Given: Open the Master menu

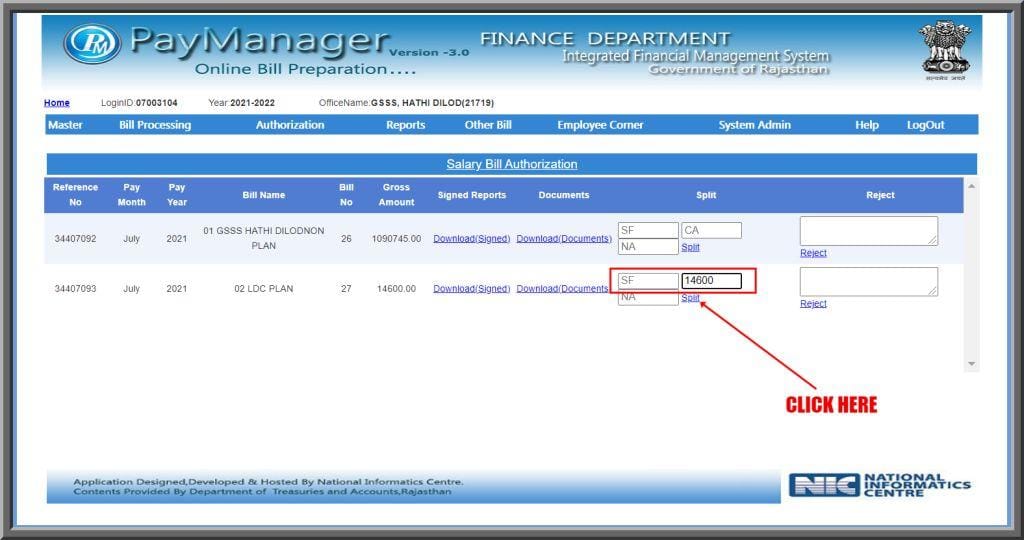Looking at the screenshot, I should [65, 125].
